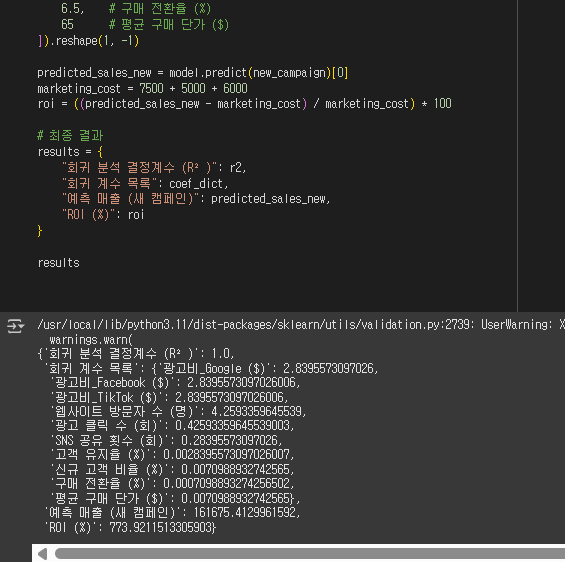Click the '# 최종 결과' comment
Viewport: 565px width, 562px height.
point(70,136)
